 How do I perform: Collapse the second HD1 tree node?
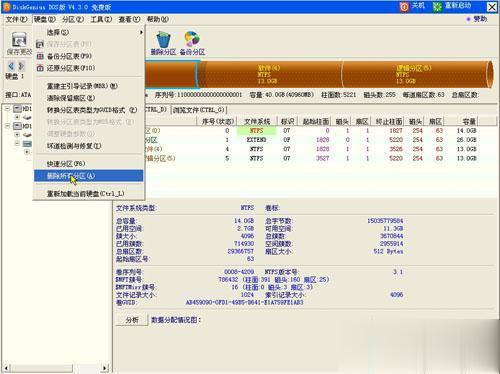click(x=7, y=126)
